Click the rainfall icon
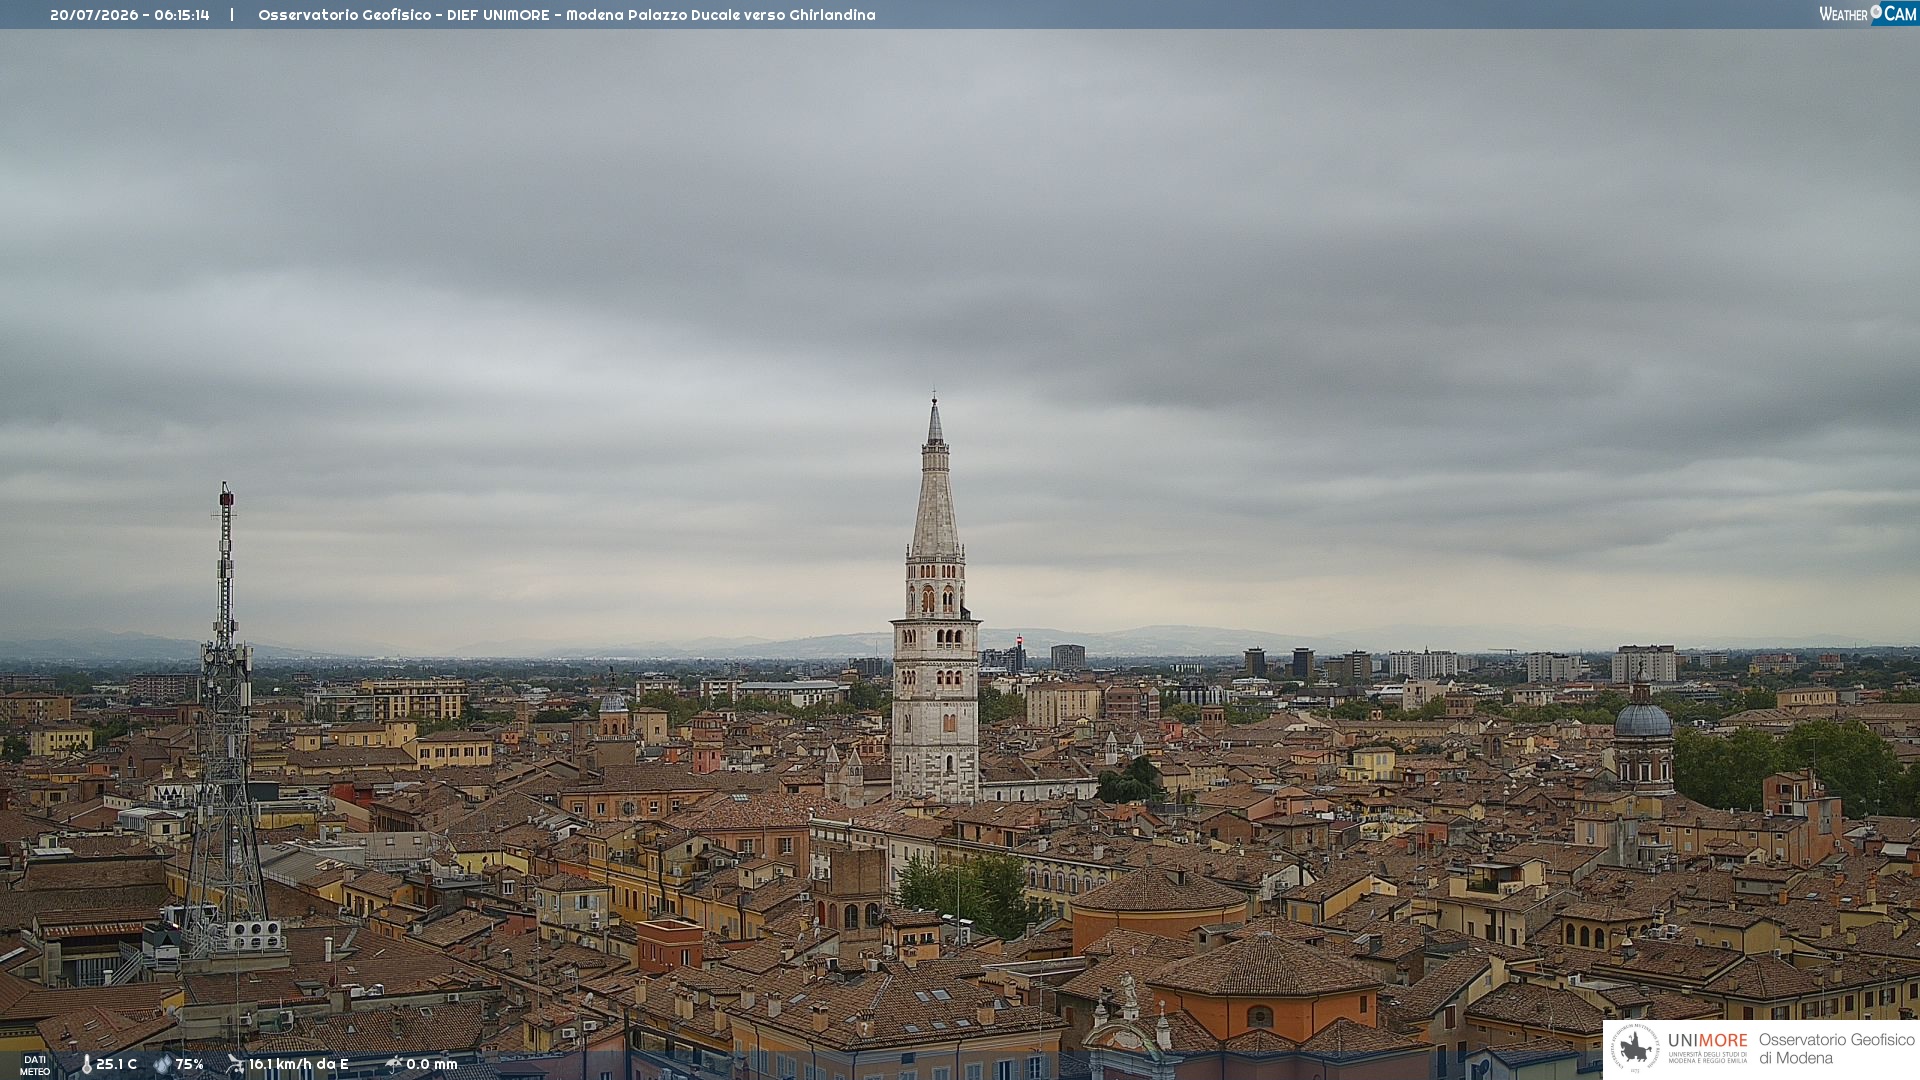1920x1080 pixels. point(393,1064)
